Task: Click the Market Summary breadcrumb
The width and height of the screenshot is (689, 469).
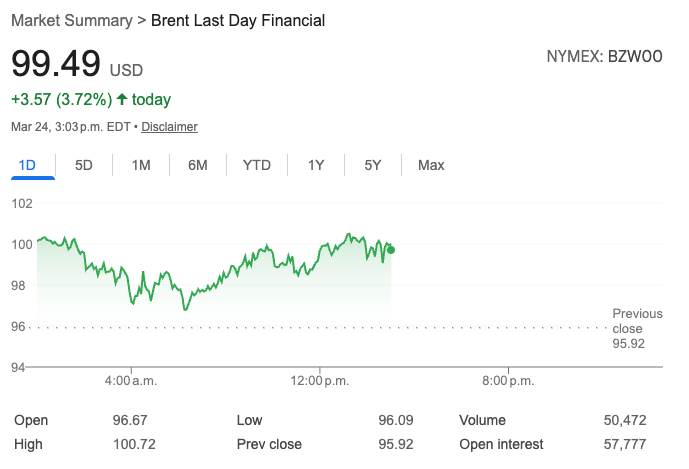Action: 71,20
